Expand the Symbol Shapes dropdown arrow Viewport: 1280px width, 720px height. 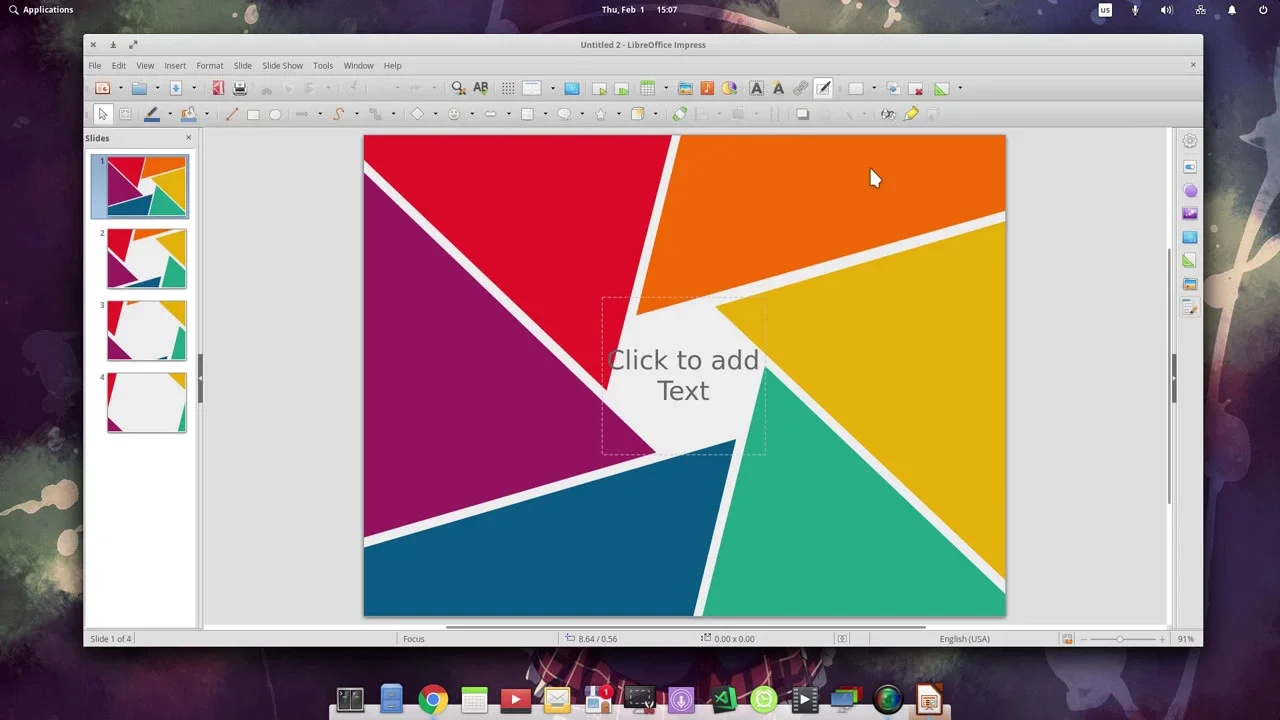(472, 115)
